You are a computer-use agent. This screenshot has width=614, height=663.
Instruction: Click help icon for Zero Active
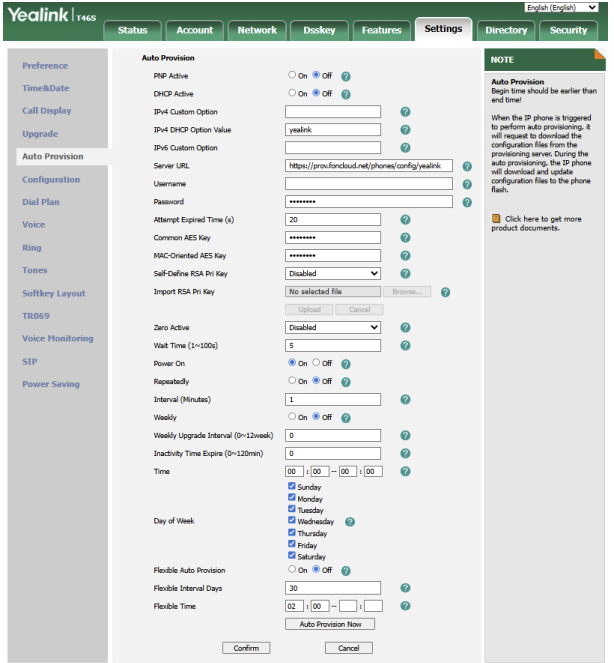pos(405,328)
